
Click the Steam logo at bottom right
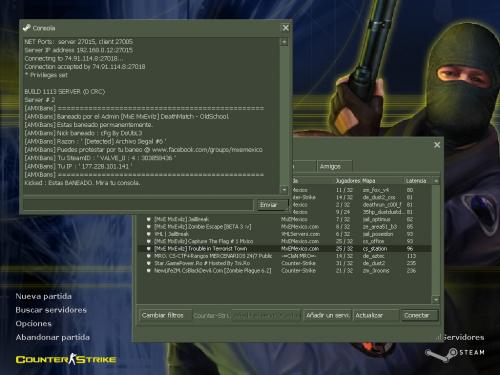tap(455, 354)
